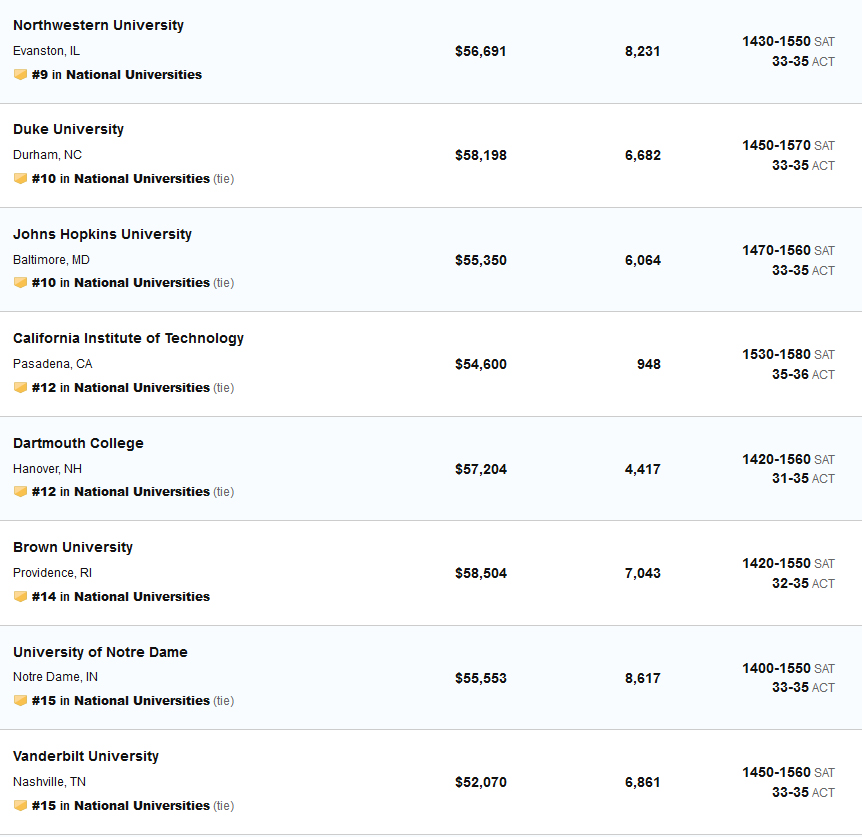Click the ranking badge icon in Caltech row
Image resolution: width=862 pixels, height=837 pixels.
[20, 388]
